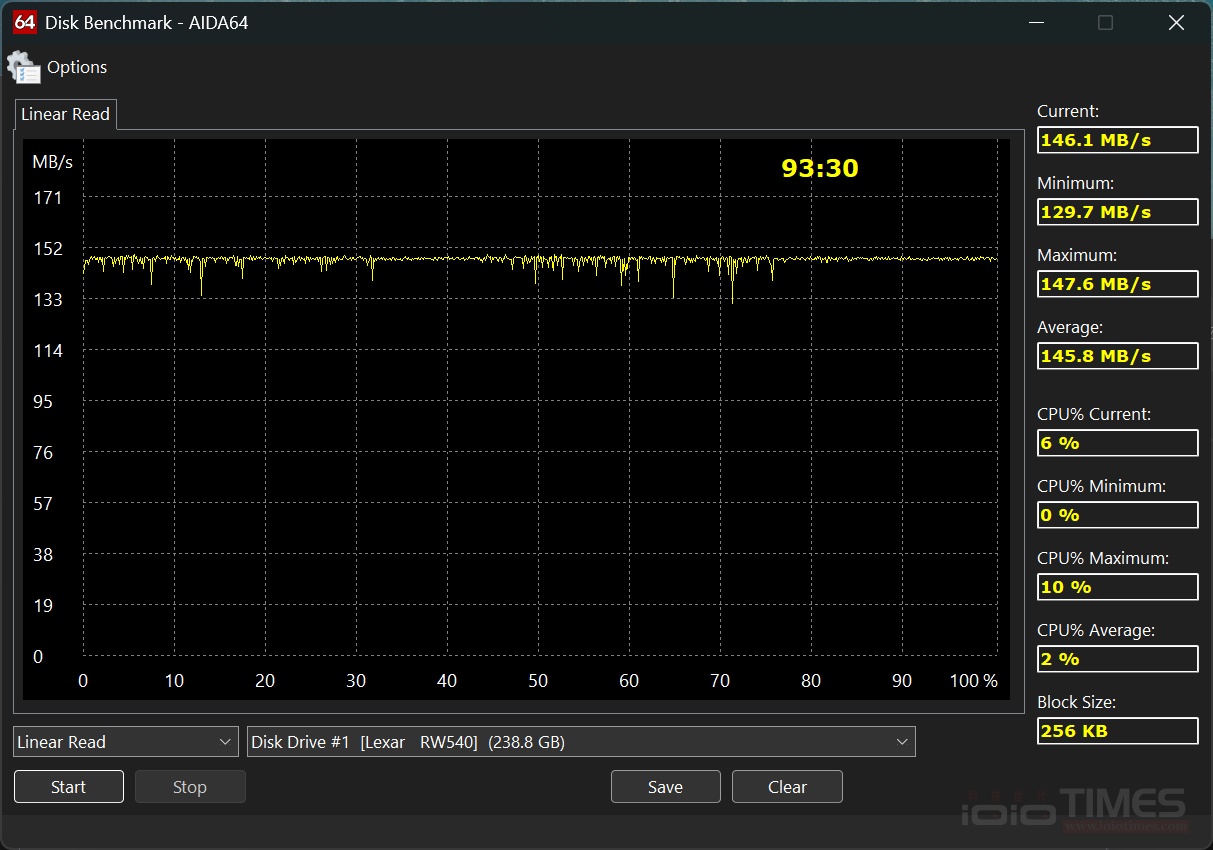Select the Linear Read tab
Image resolution: width=1213 pixels, height=850 pixels.
tap(65, 114)
